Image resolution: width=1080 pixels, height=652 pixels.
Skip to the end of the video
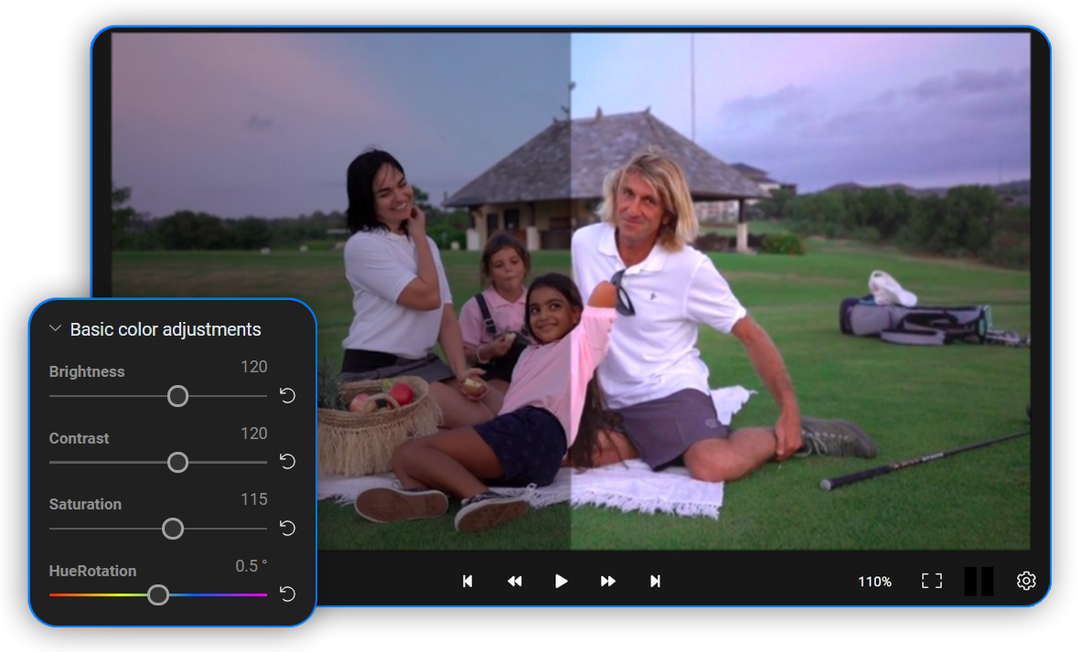(x=655, y=580)
